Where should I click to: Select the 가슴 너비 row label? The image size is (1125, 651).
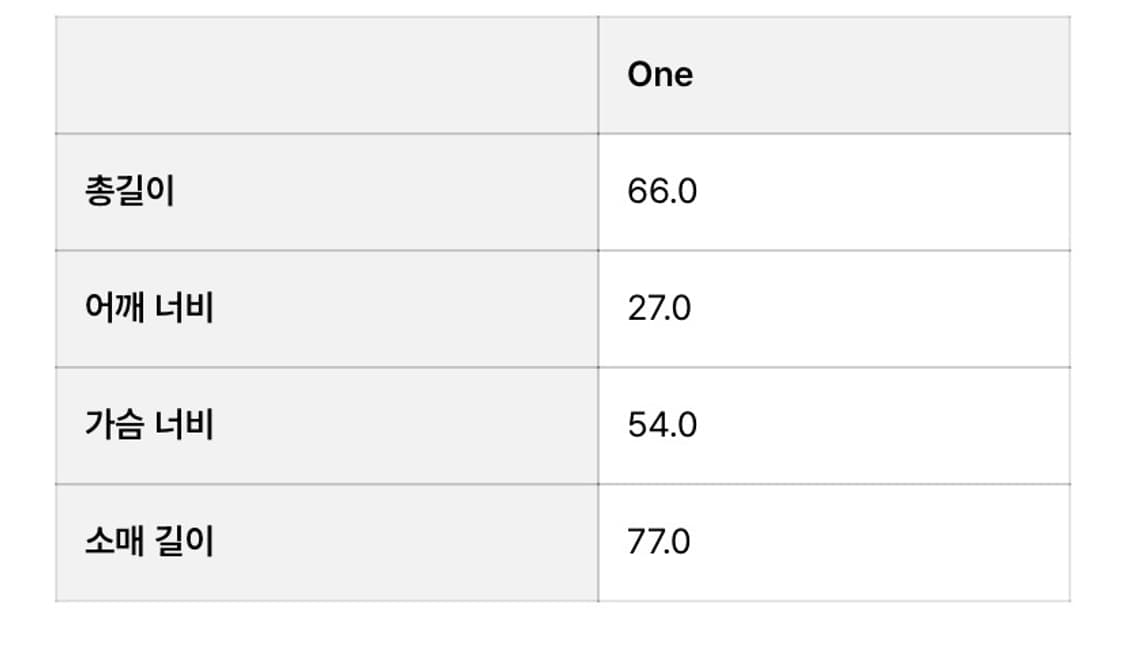[149, 425]
